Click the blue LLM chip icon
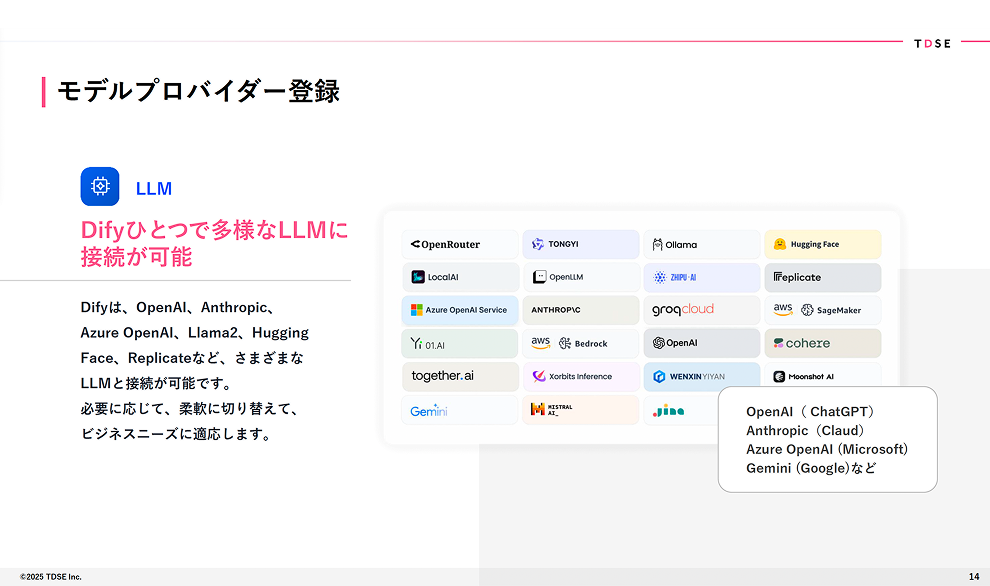990x586 pixels. [100, 187]
